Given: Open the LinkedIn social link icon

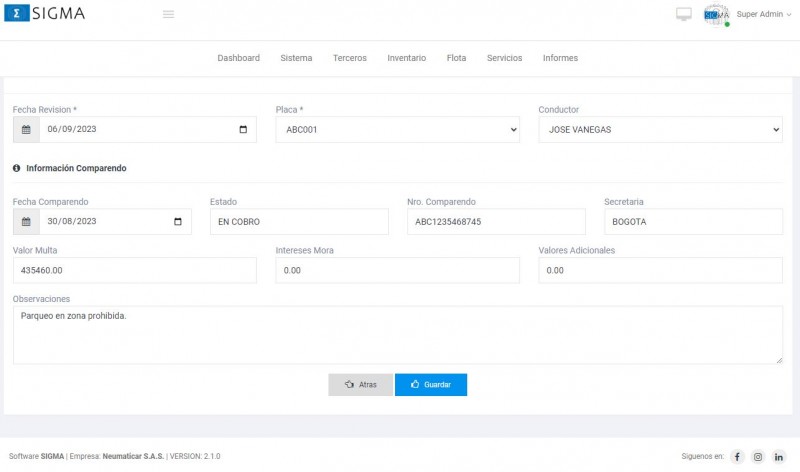Looking at the screenshot, I should (779, 457).
